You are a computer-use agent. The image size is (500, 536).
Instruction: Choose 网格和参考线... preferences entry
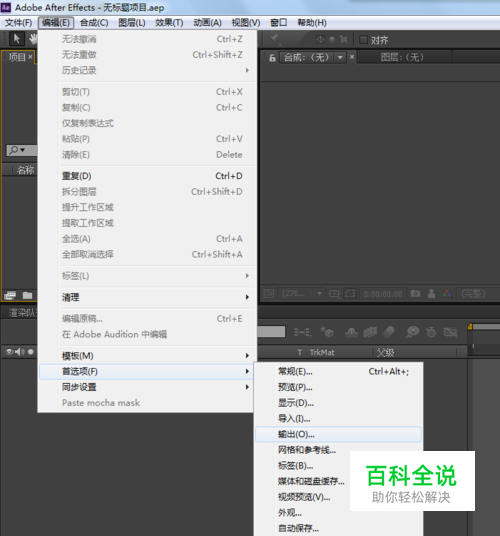pos(307,450)
